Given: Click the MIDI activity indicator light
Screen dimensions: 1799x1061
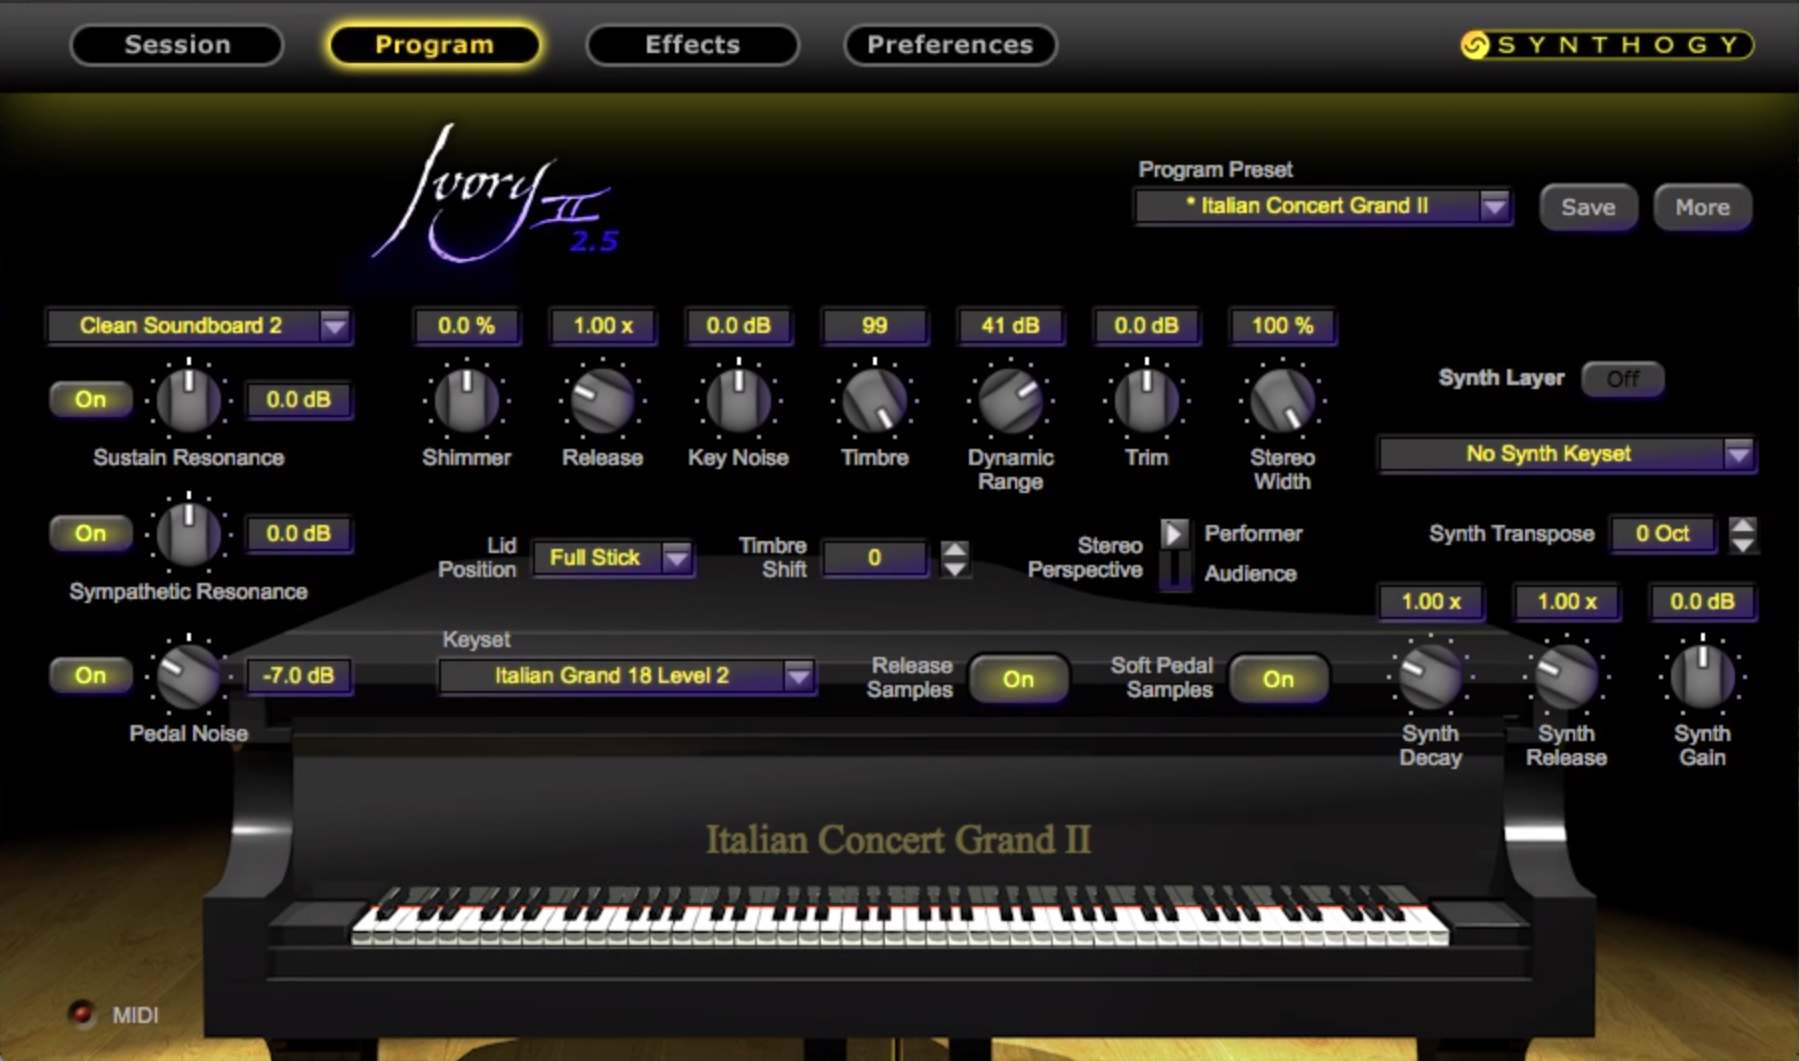Looking at the screenshot, I should (82, 1014).
